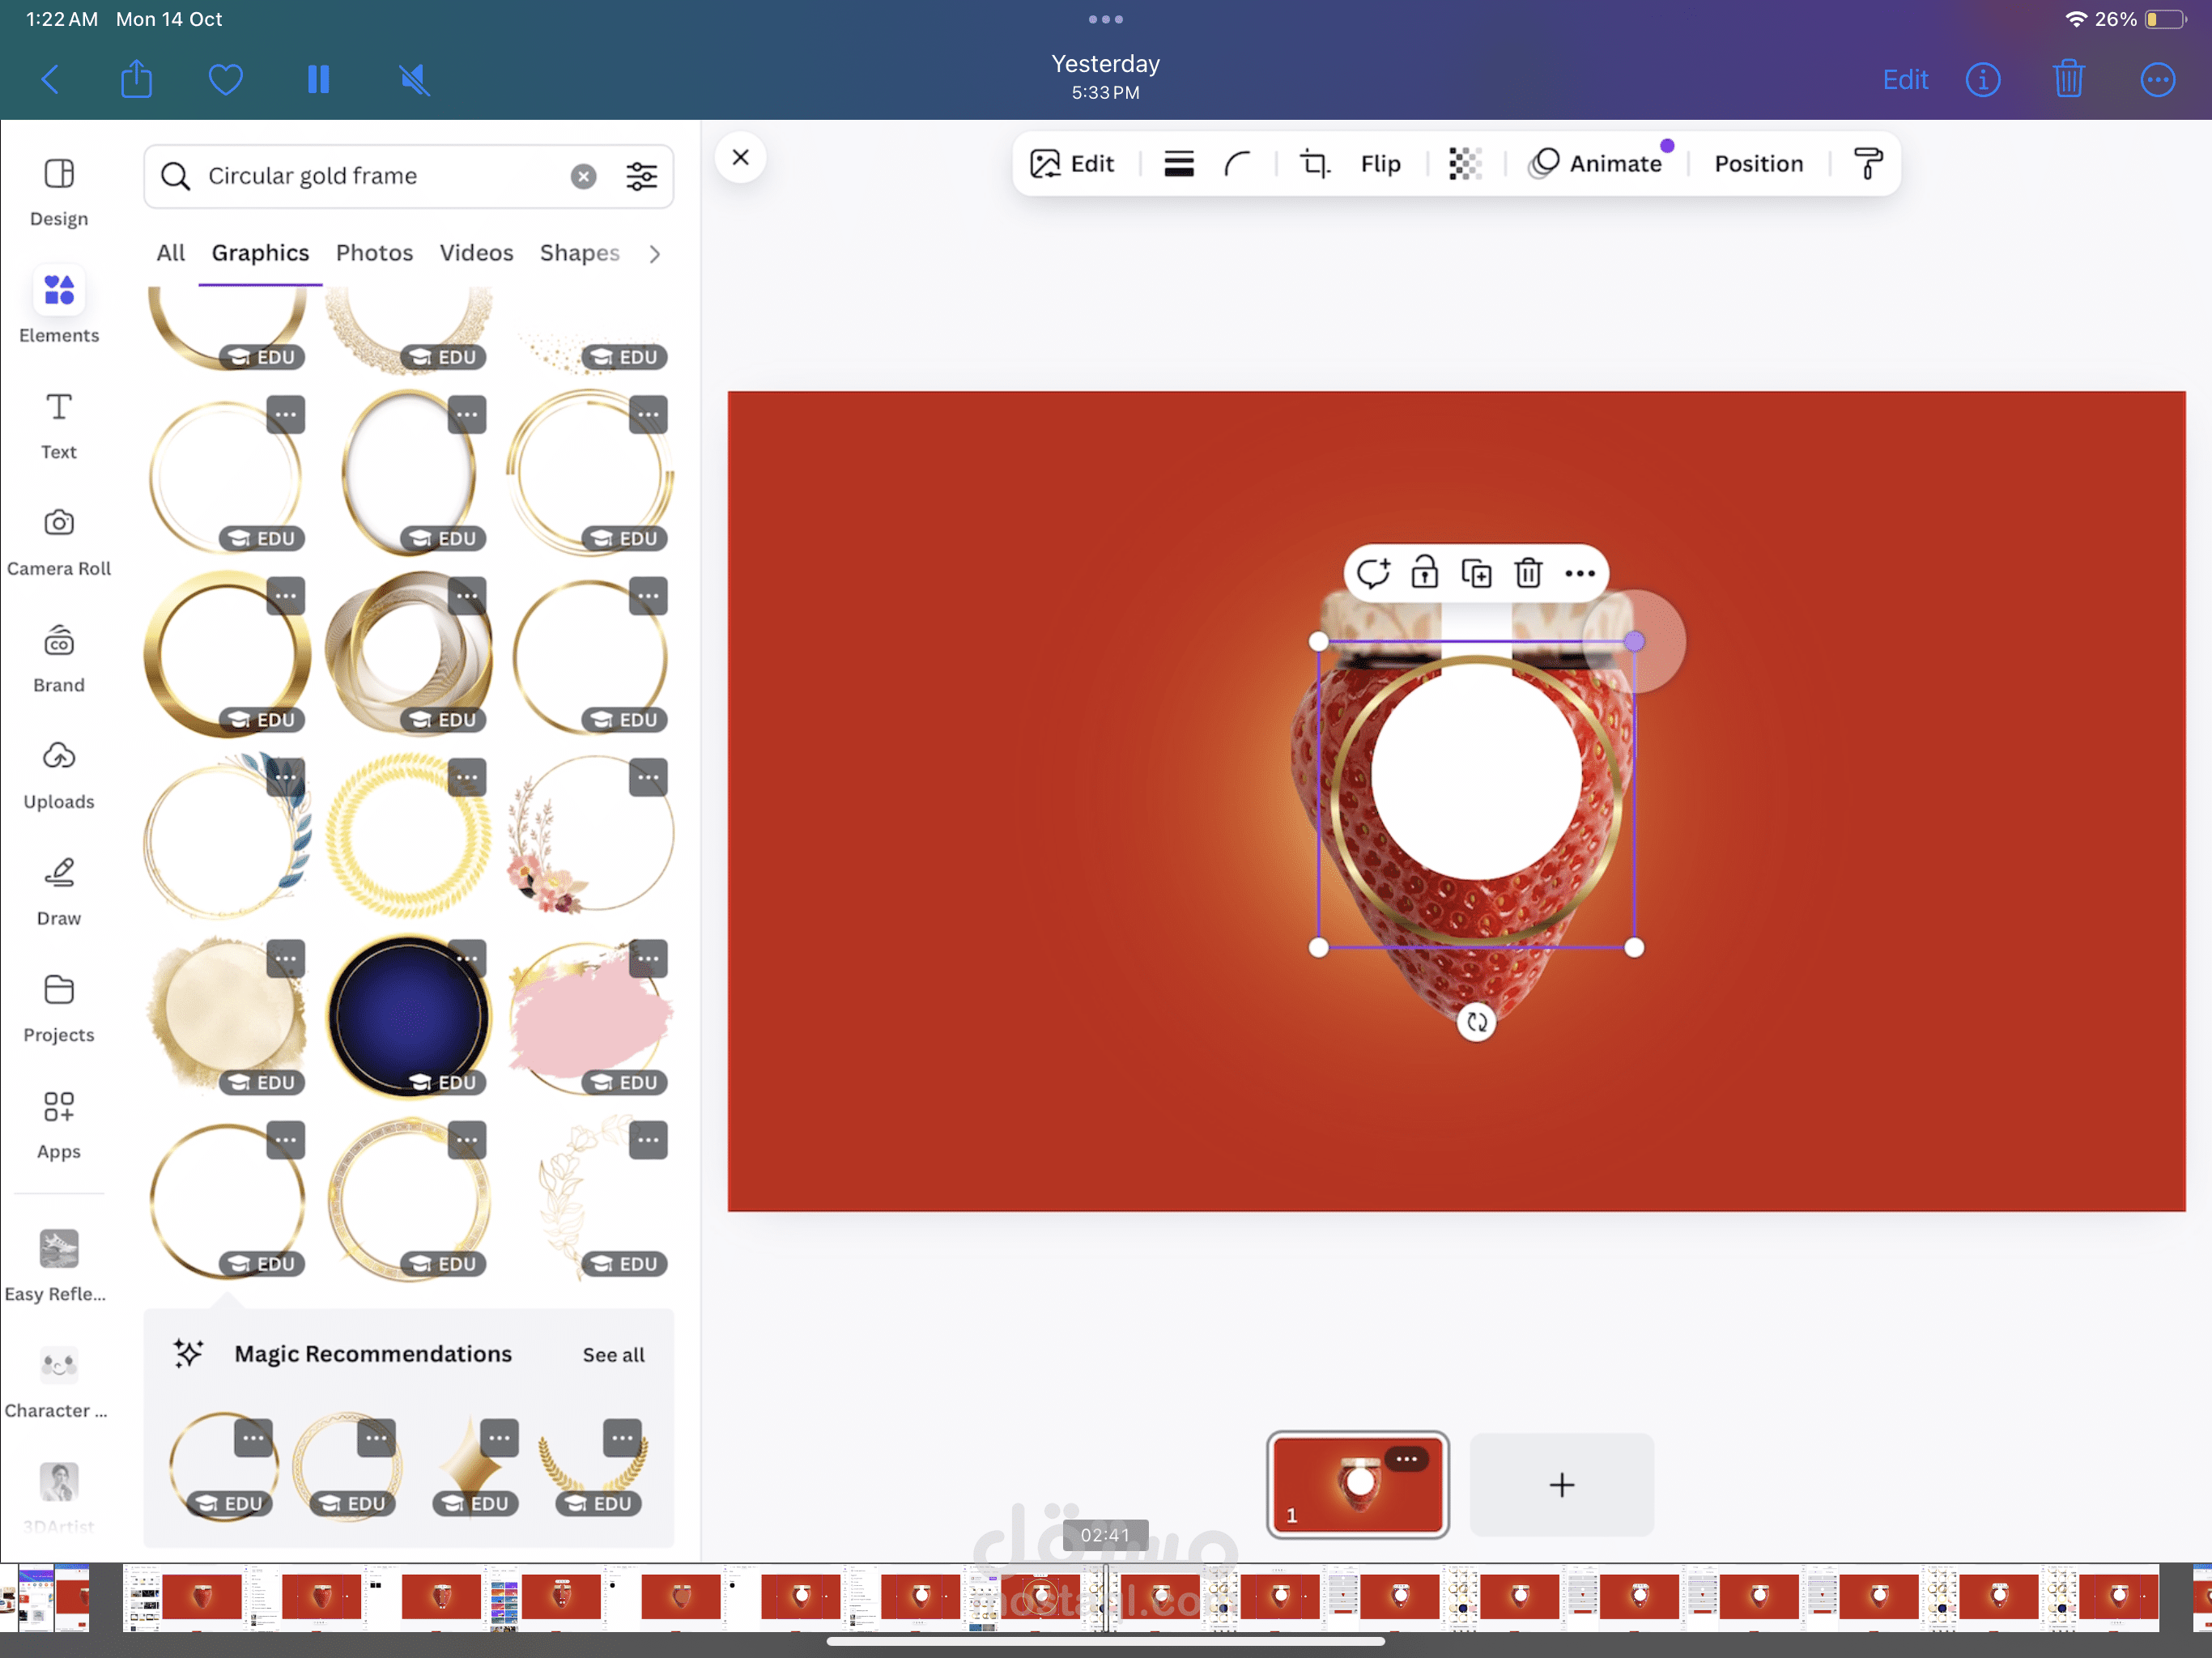The image size is (2212, 1658).
Task: Click the border weight lines icon
Action: click(1179, 163)
